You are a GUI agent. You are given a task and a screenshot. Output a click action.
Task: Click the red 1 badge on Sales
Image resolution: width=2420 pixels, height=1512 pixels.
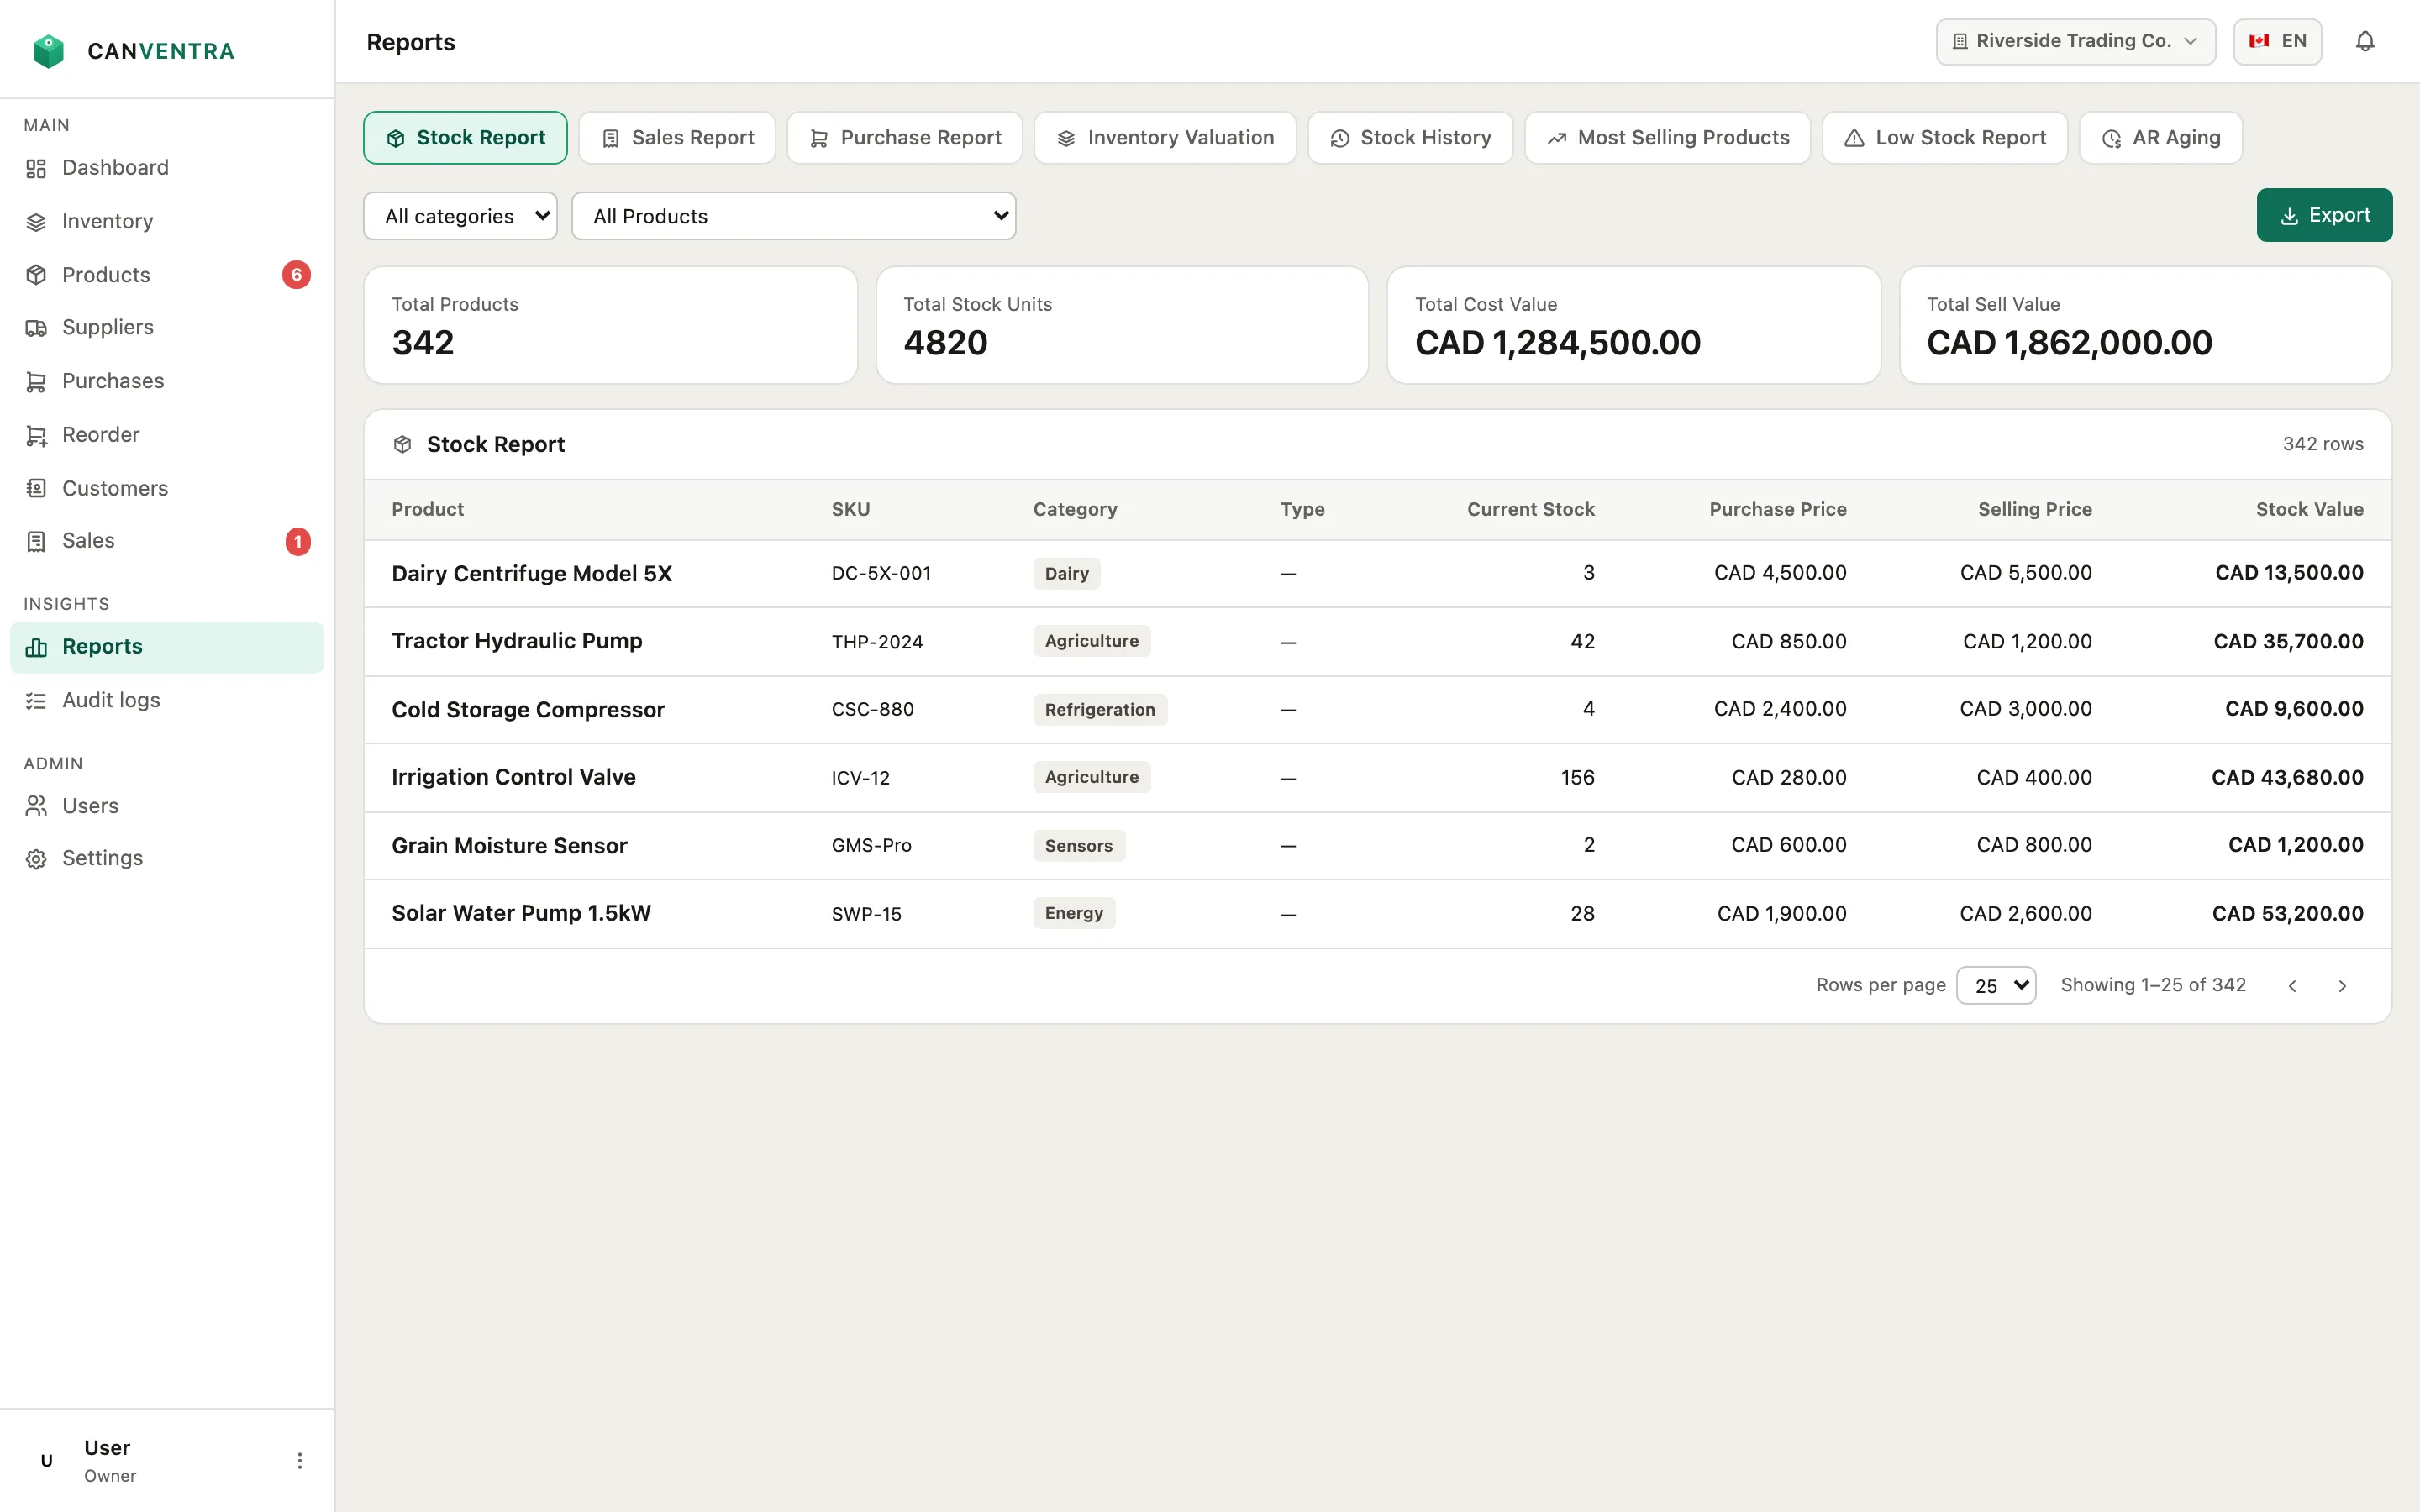coord(297,541)
